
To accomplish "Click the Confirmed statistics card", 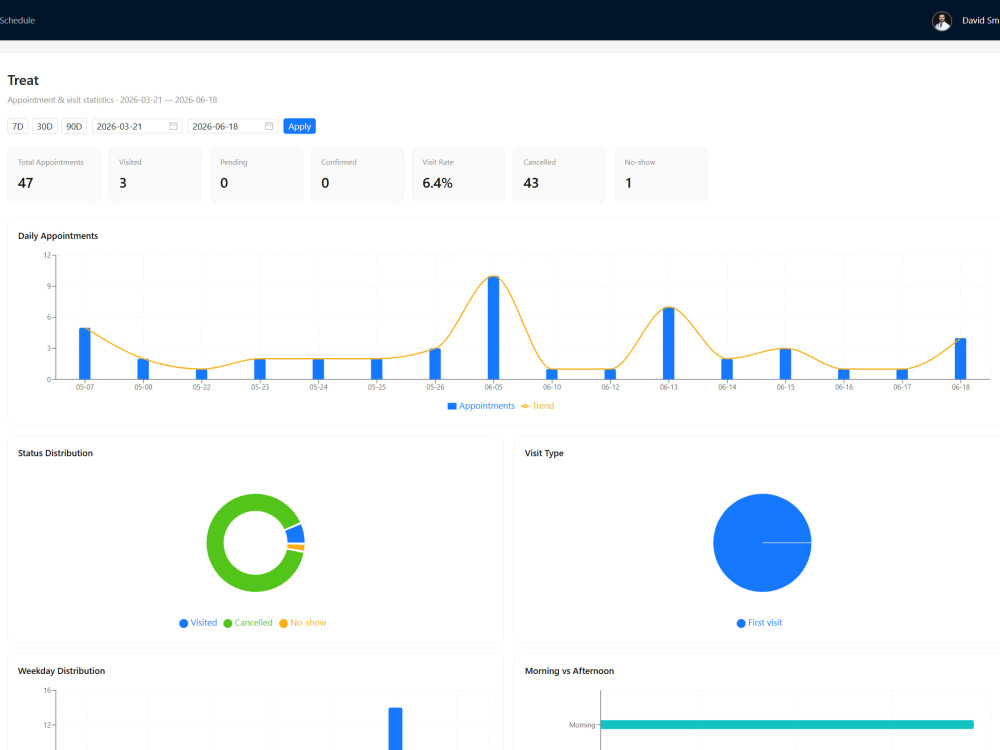I will click(x=357, y=175).
